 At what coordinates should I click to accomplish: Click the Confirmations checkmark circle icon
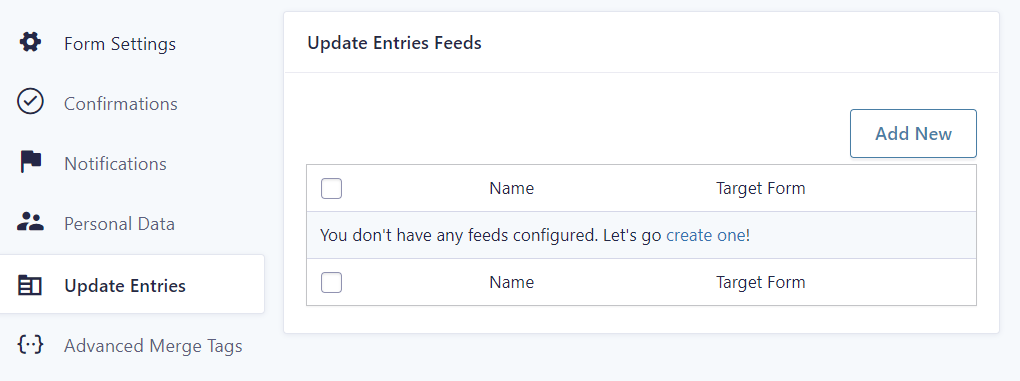[x=30, y=102]
